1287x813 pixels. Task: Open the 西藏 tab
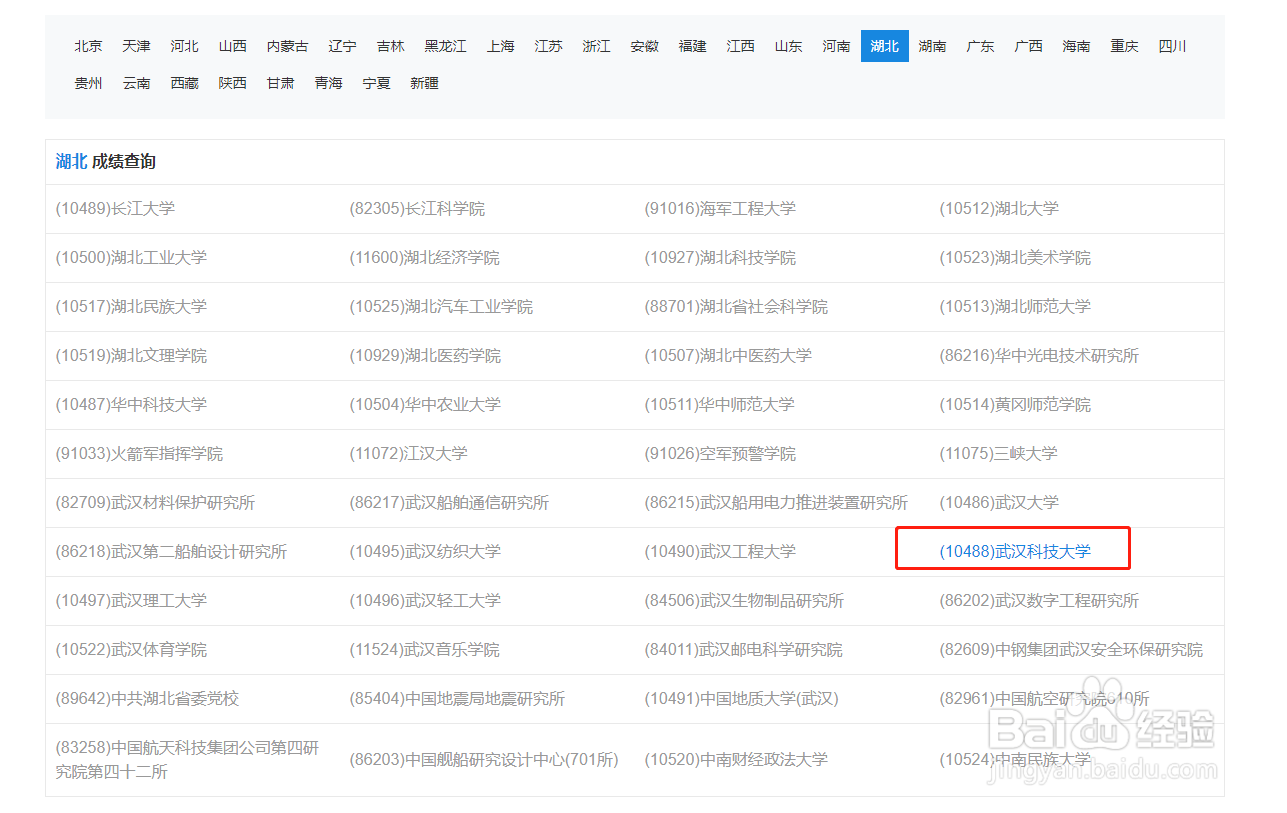pyautogui.click(x=184, y=83)
